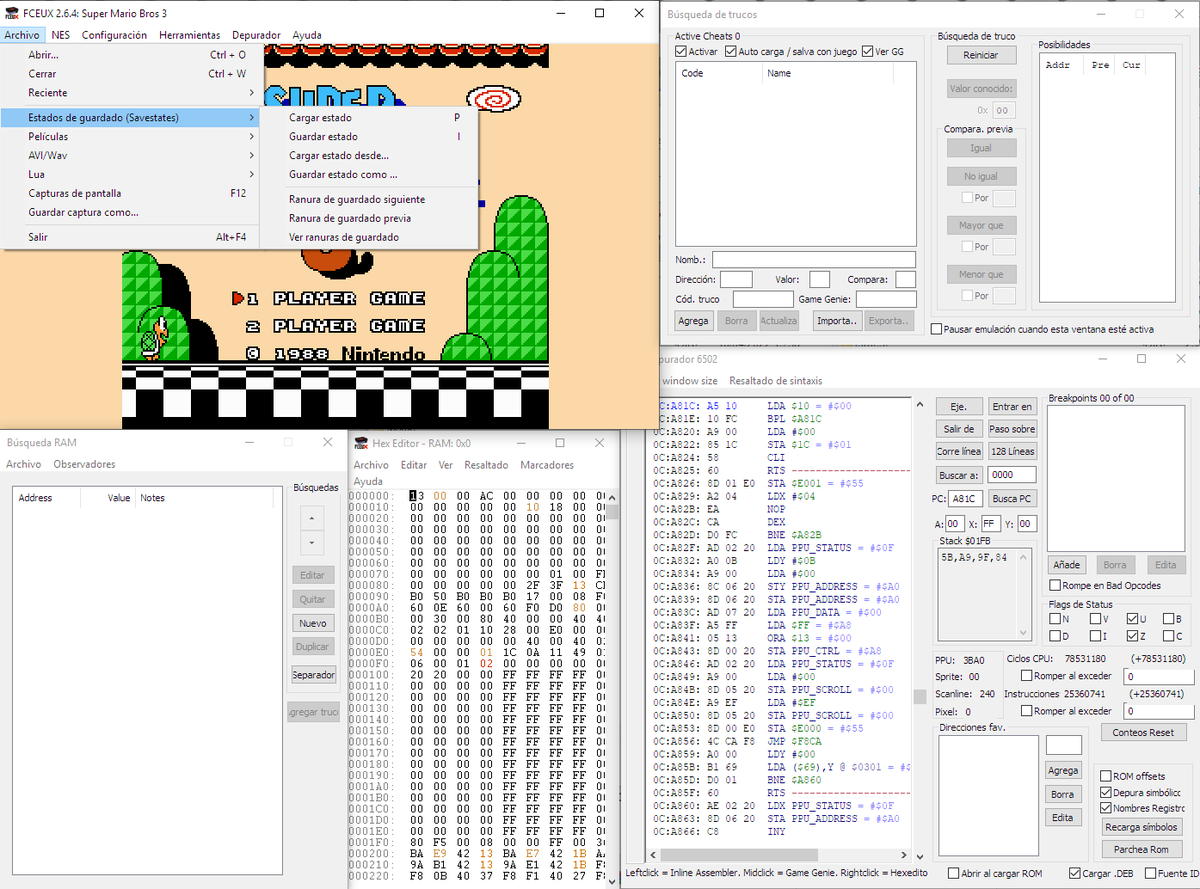Click the Hex Editor window title icon

361,443
